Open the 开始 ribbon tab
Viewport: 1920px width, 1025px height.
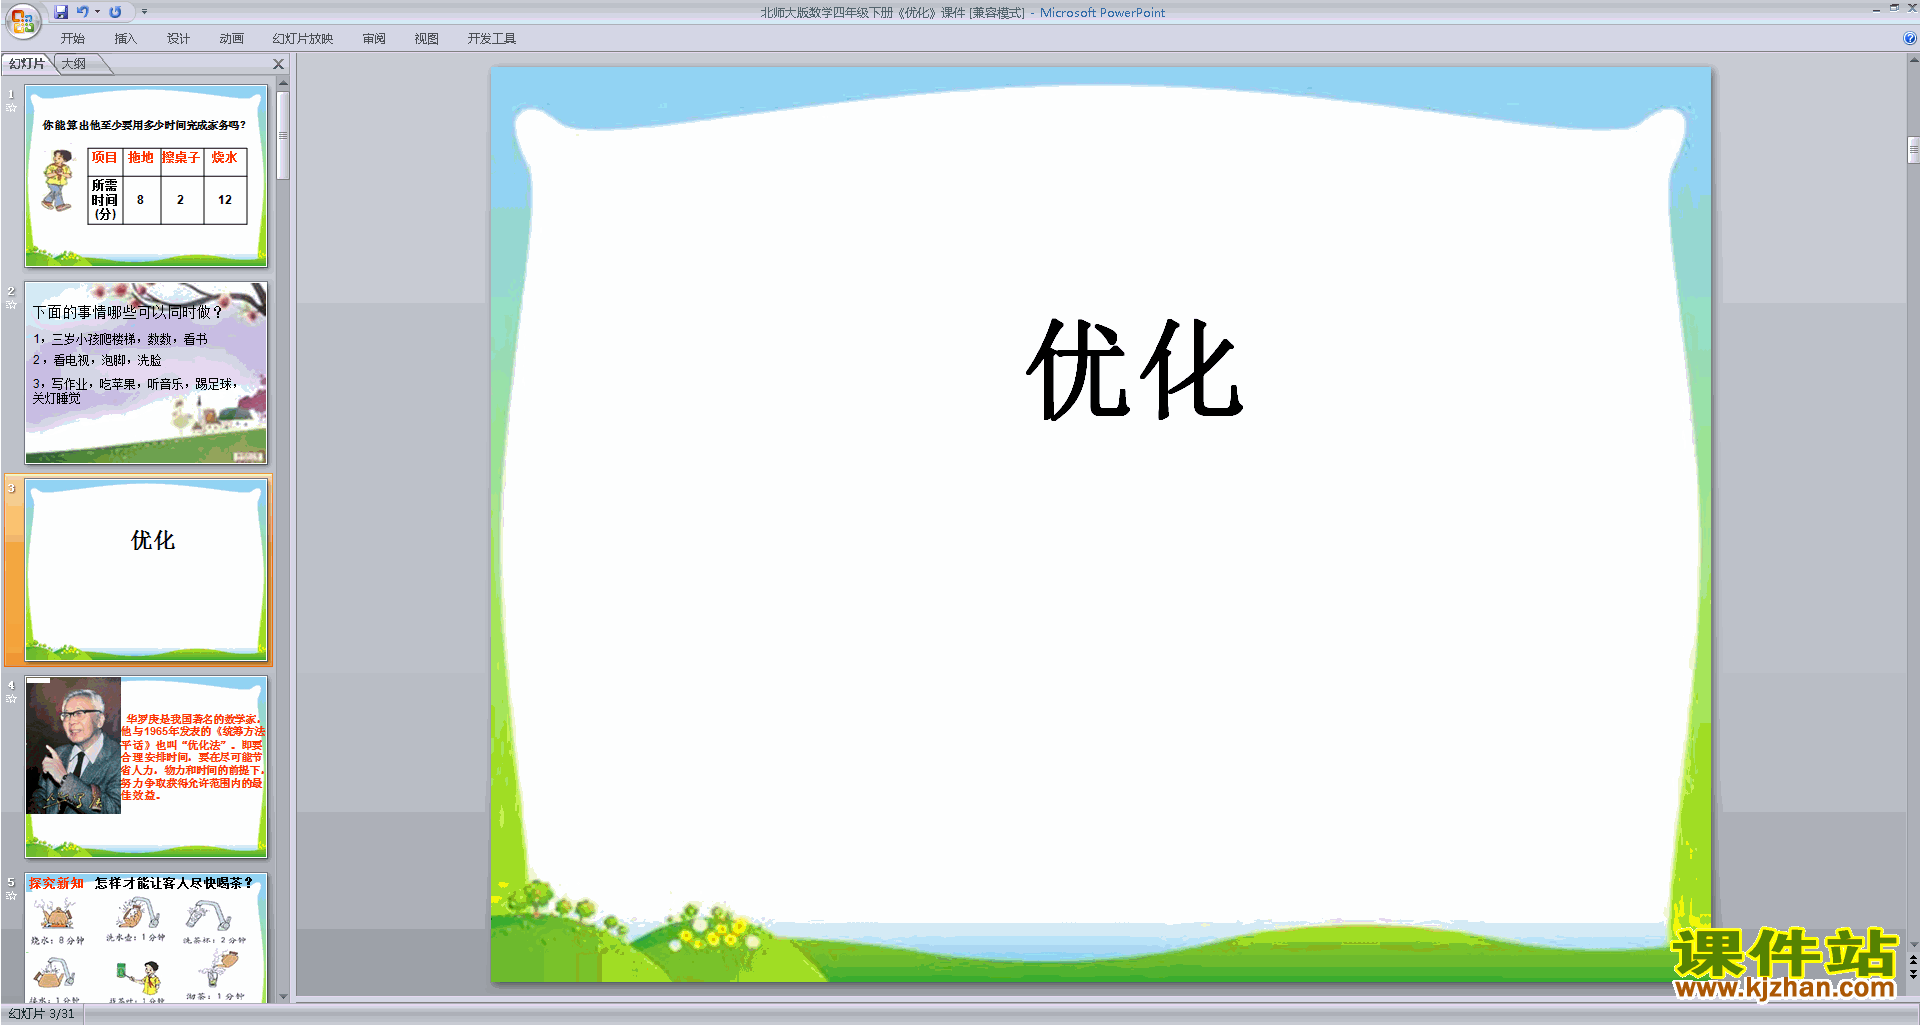click(x=72, y=39)
